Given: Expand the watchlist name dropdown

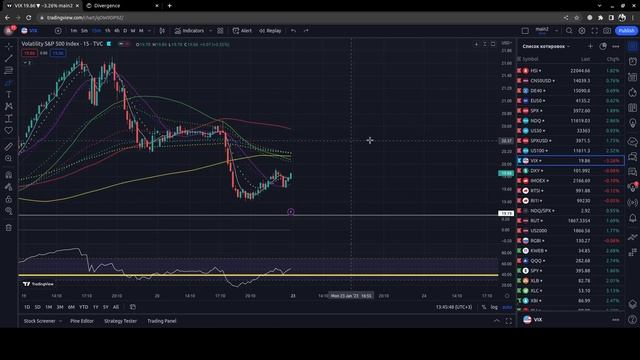Looking at the screenshot, I should pyautogui.click(x=546, y=47).
